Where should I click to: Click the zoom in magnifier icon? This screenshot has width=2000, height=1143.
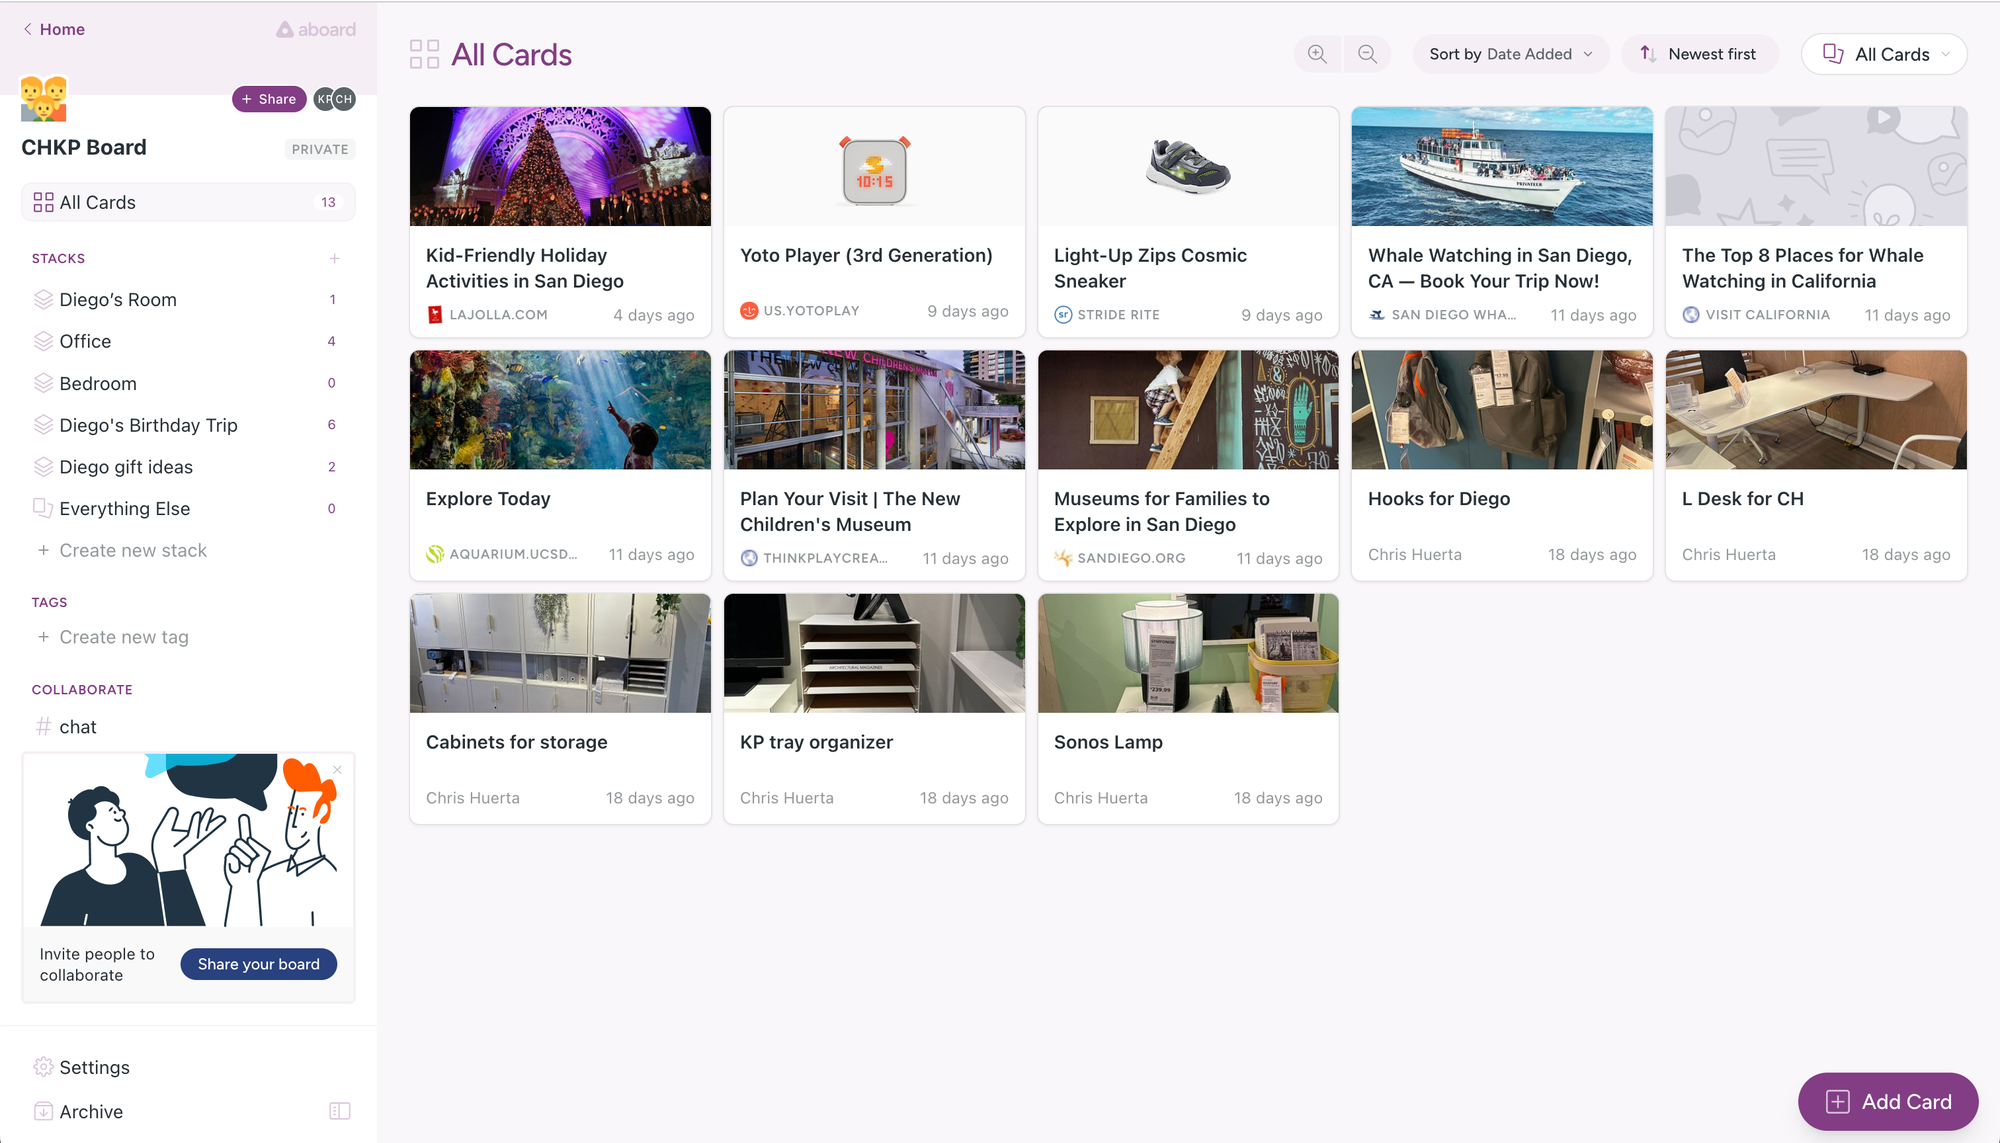tap(1317, 54)
